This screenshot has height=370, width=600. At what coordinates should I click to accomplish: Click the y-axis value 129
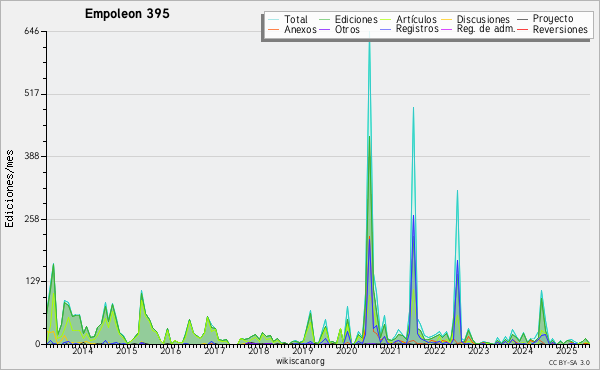coord(33,281)
